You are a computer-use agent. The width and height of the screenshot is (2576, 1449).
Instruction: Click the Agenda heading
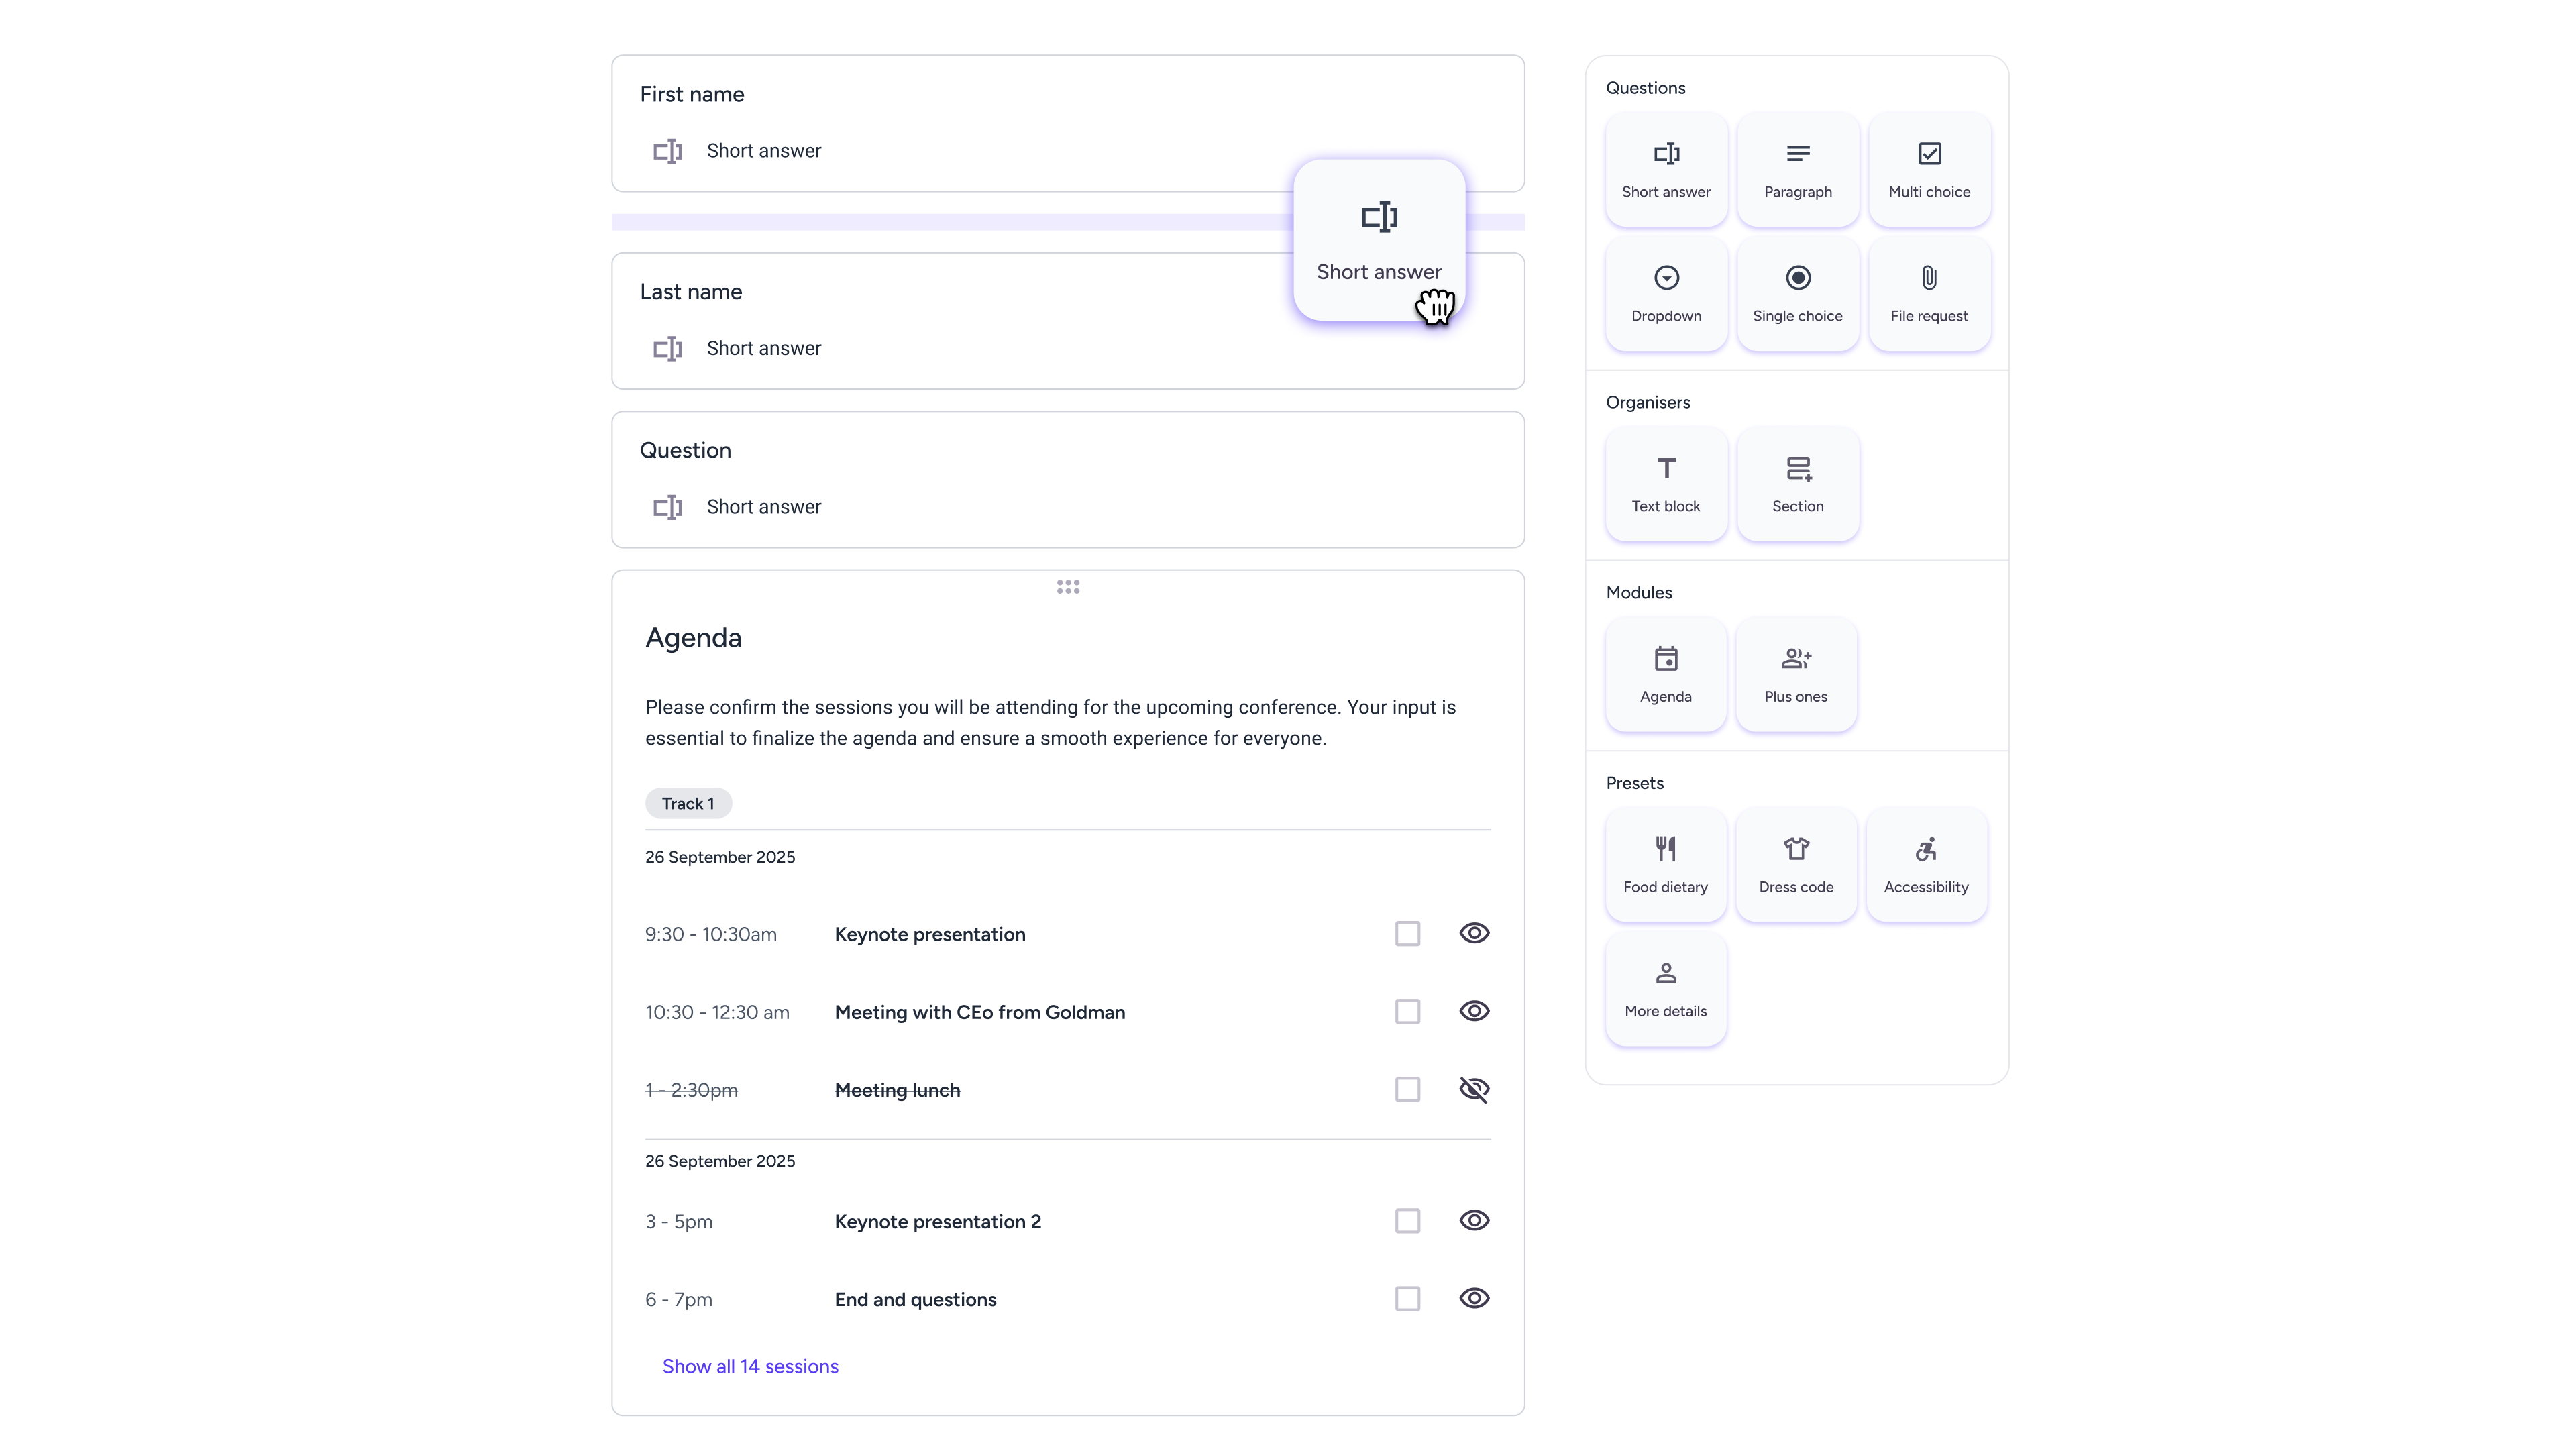pos(693,637)
